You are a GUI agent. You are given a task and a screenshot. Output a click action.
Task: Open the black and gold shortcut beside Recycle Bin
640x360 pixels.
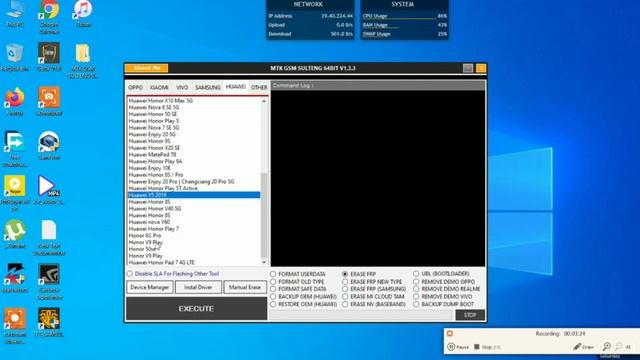click(x=49, y=57)
